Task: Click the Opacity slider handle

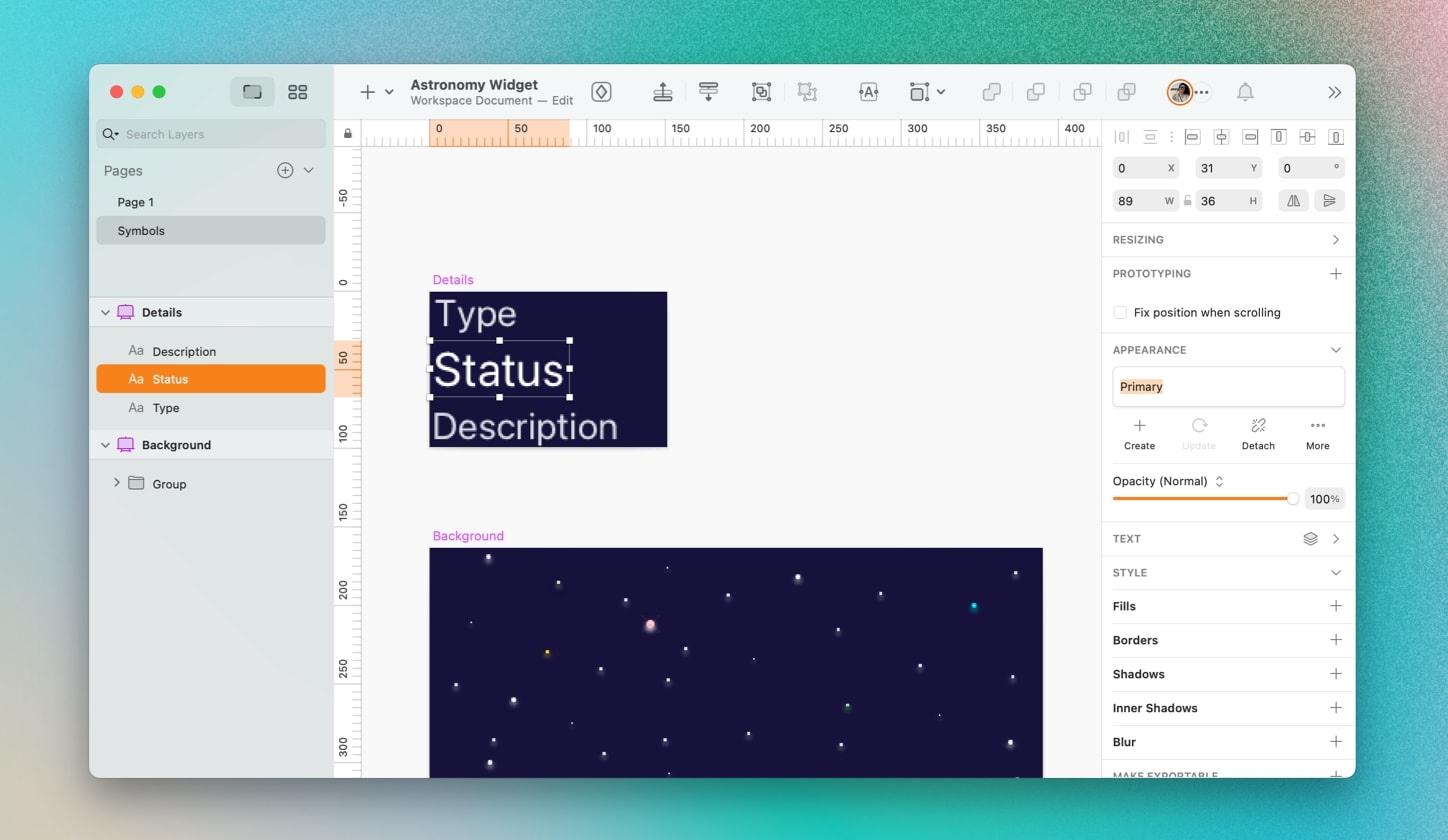Action: pos(1292,498)
